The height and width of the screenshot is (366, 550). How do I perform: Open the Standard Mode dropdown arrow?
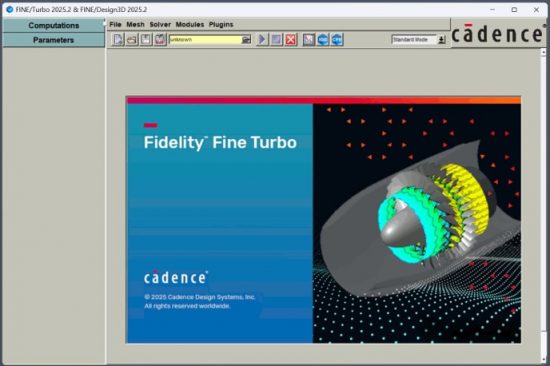pyautogui.click(x=442, y=40)
